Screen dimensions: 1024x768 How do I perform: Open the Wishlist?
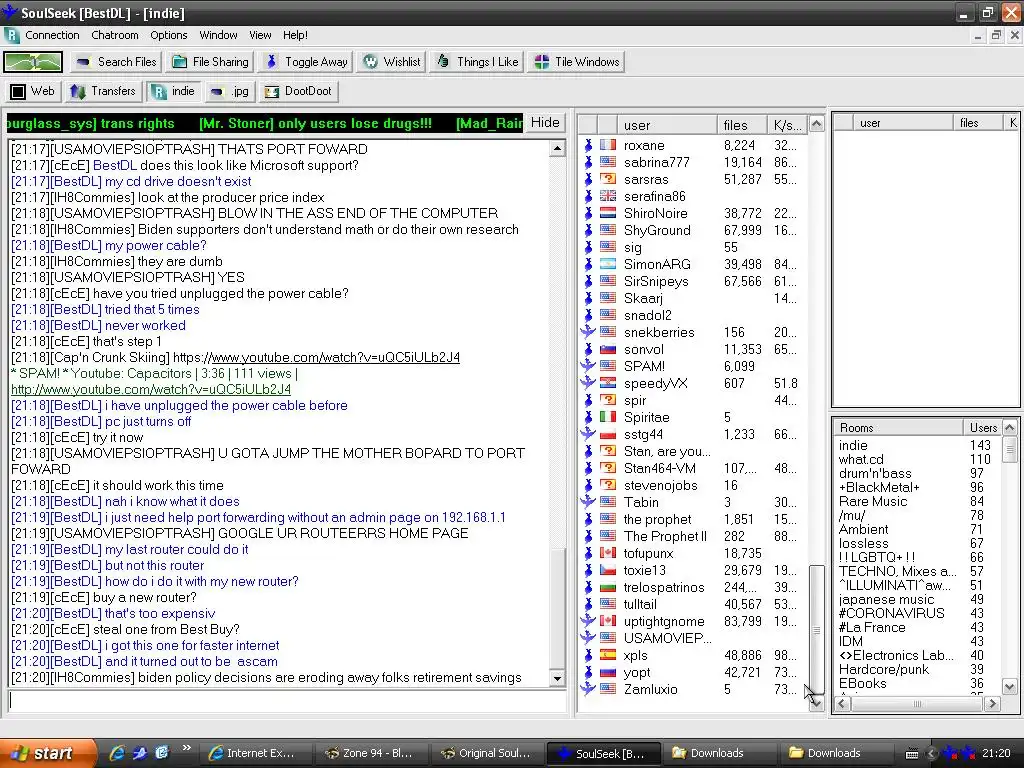click(392, 62)
